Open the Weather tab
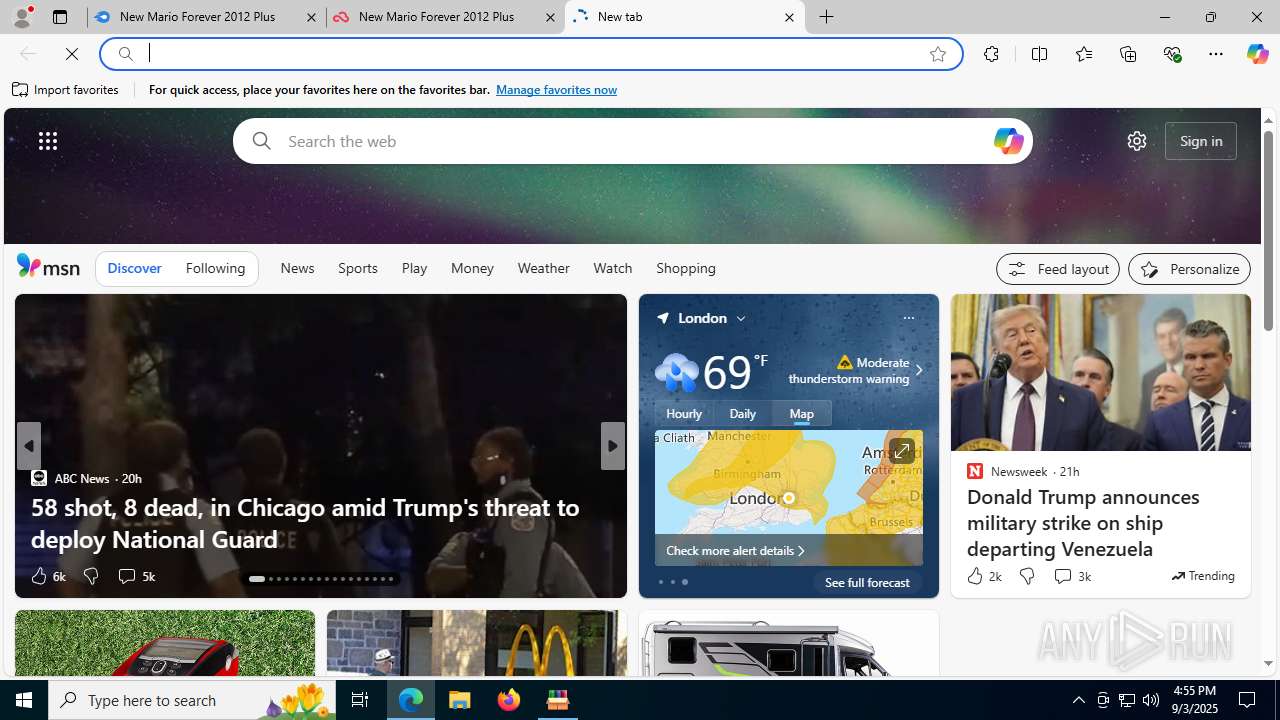 point(543,268)
